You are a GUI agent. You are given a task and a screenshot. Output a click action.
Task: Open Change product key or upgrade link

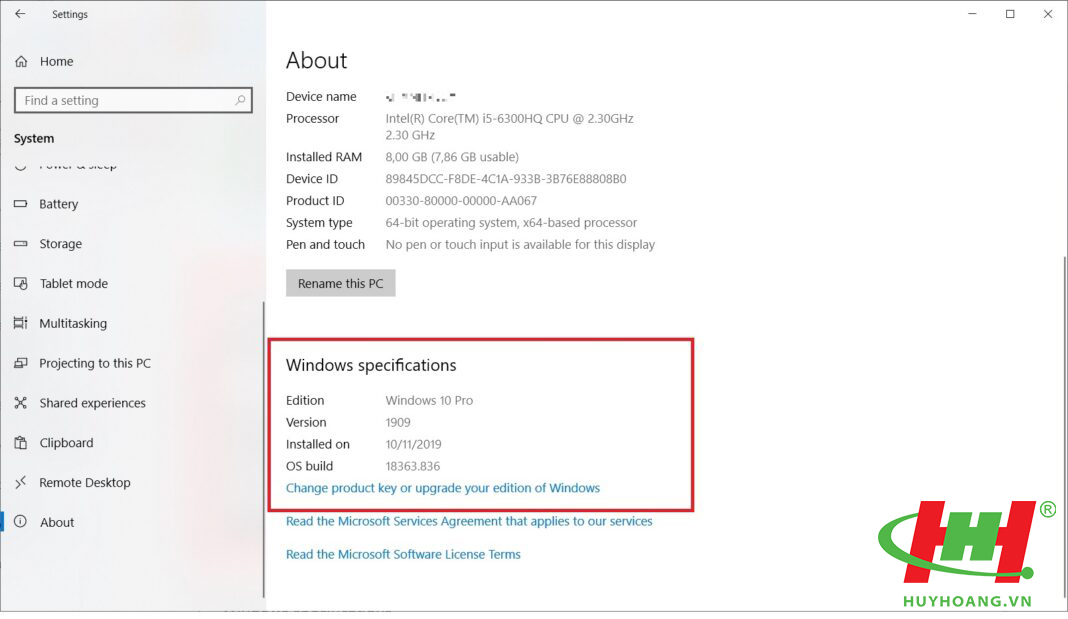pyautogui.click(x=443, y=488)
